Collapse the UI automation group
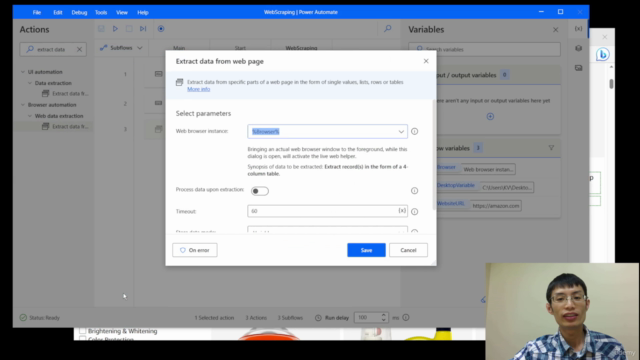Screen dimensions: 640x360 (23, 72)
